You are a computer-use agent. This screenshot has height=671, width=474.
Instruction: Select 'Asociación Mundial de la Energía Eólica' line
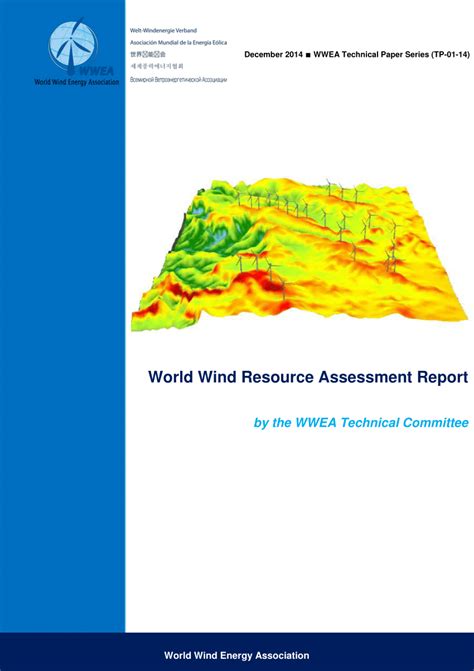[x=178, y=43]
